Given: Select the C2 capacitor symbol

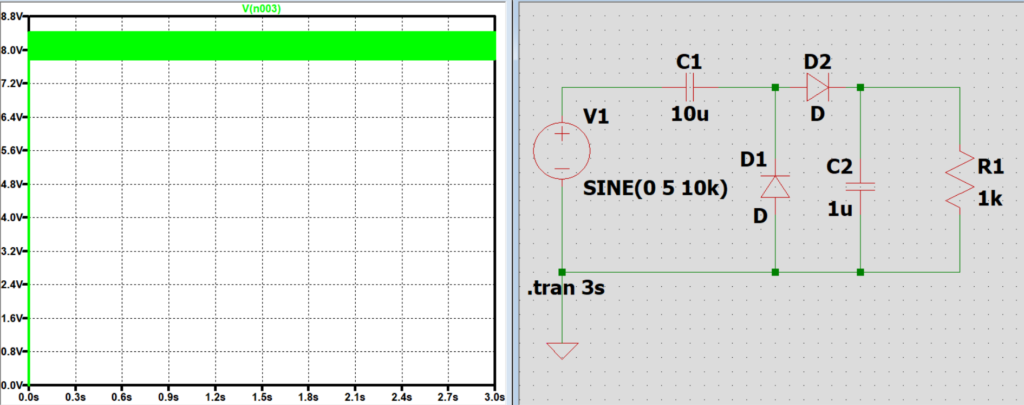Looking at the screenshot, I should coord(859,187).
